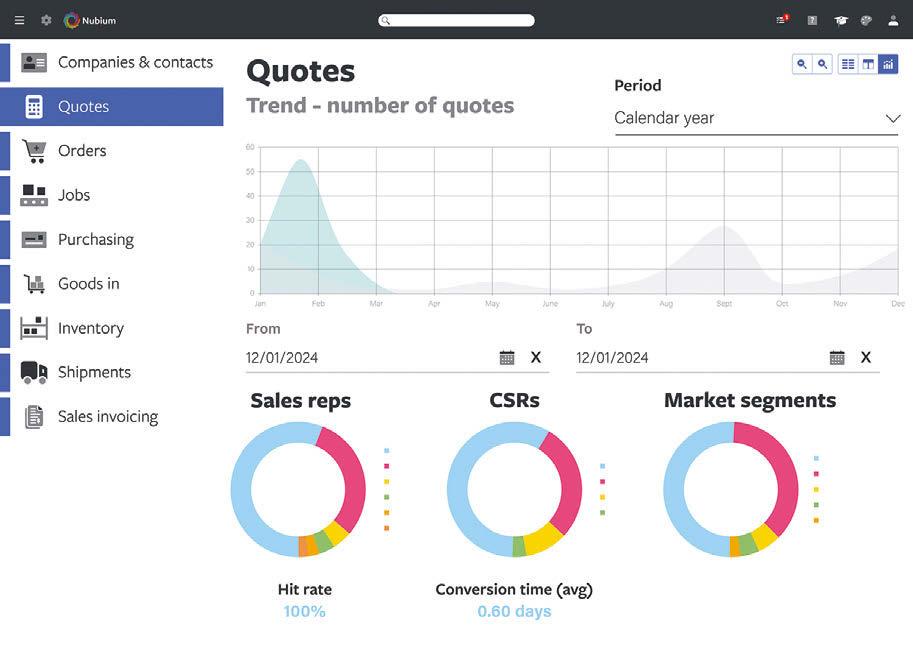Clear the From date field
913x650 pixels.
536,357
